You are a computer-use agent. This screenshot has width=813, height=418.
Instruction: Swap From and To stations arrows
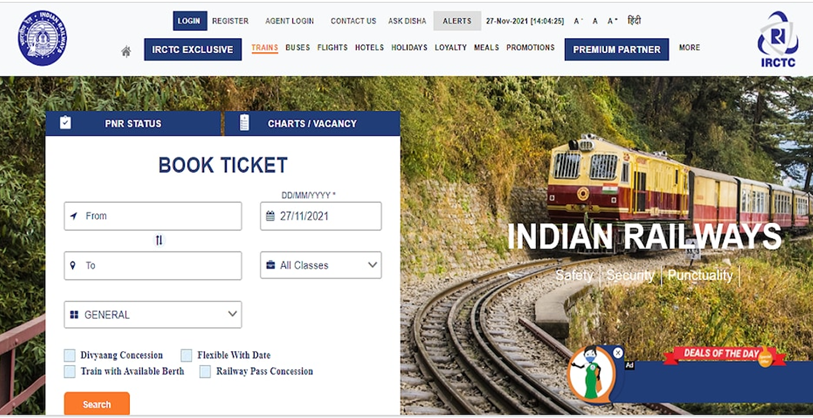point(159,241)
